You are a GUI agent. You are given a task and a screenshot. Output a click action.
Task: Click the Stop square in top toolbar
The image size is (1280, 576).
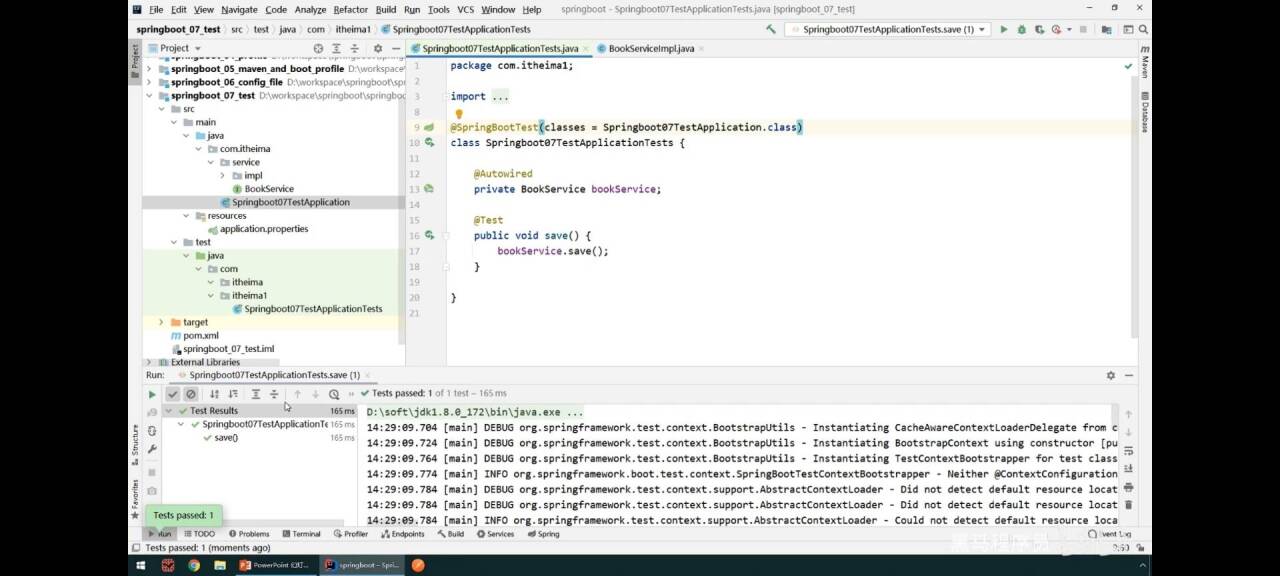click(x=1083, y=29)
